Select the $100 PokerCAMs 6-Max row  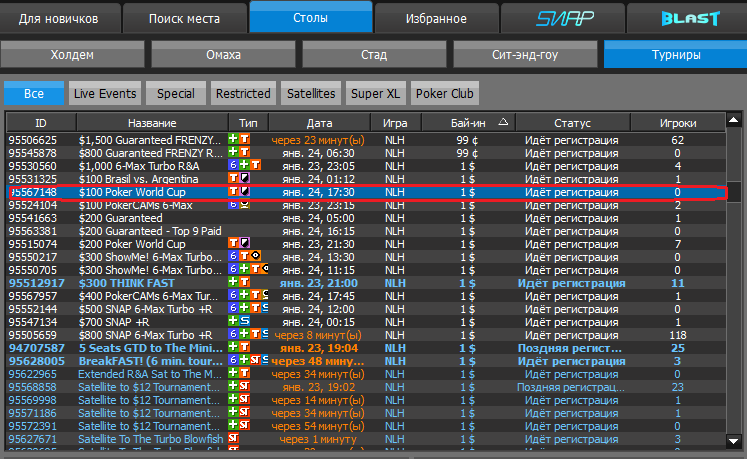[x=366, y=205]
